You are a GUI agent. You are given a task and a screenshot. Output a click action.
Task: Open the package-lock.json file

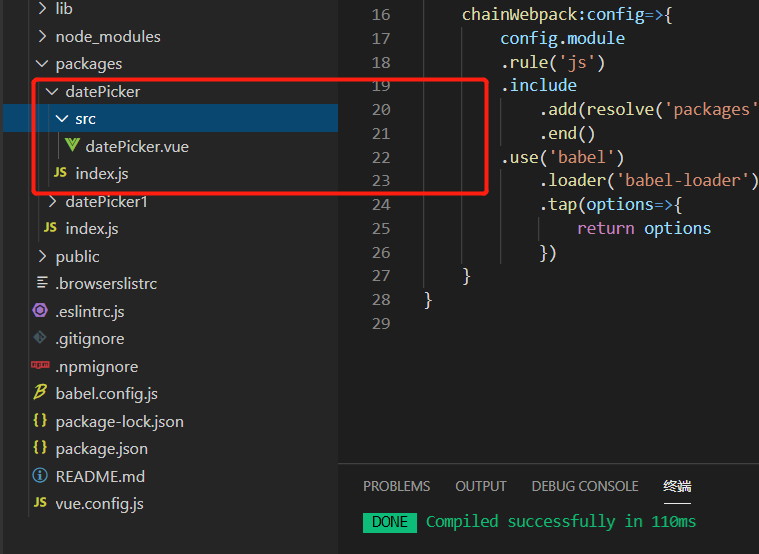[120, 422]
